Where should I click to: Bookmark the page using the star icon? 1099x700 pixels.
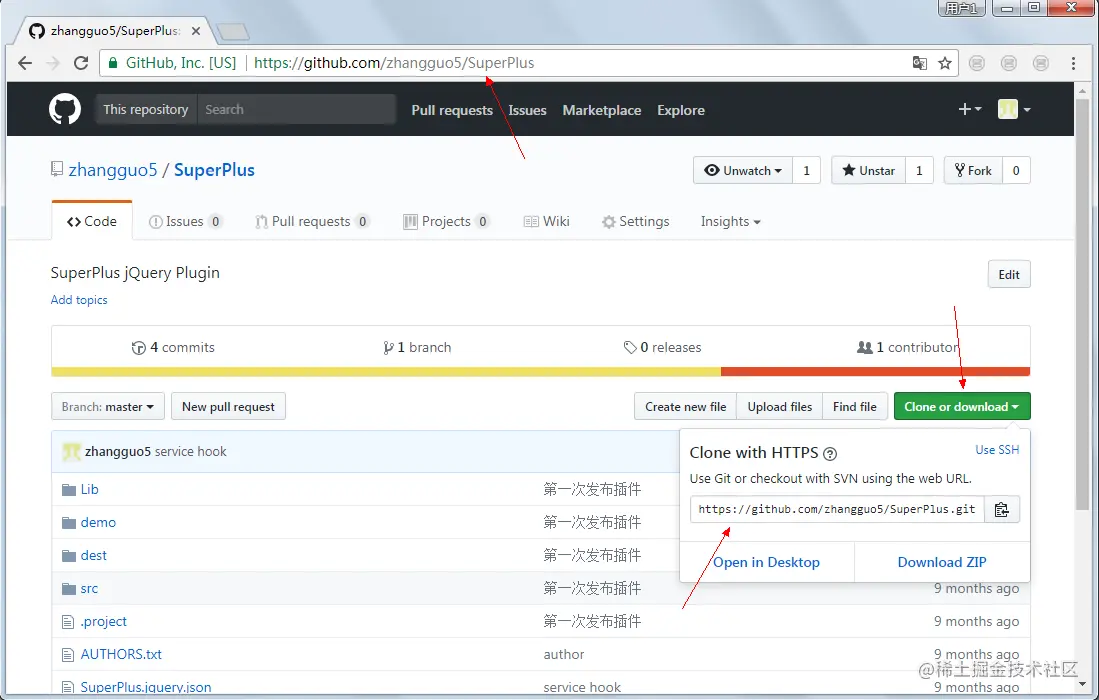[945, 63]
